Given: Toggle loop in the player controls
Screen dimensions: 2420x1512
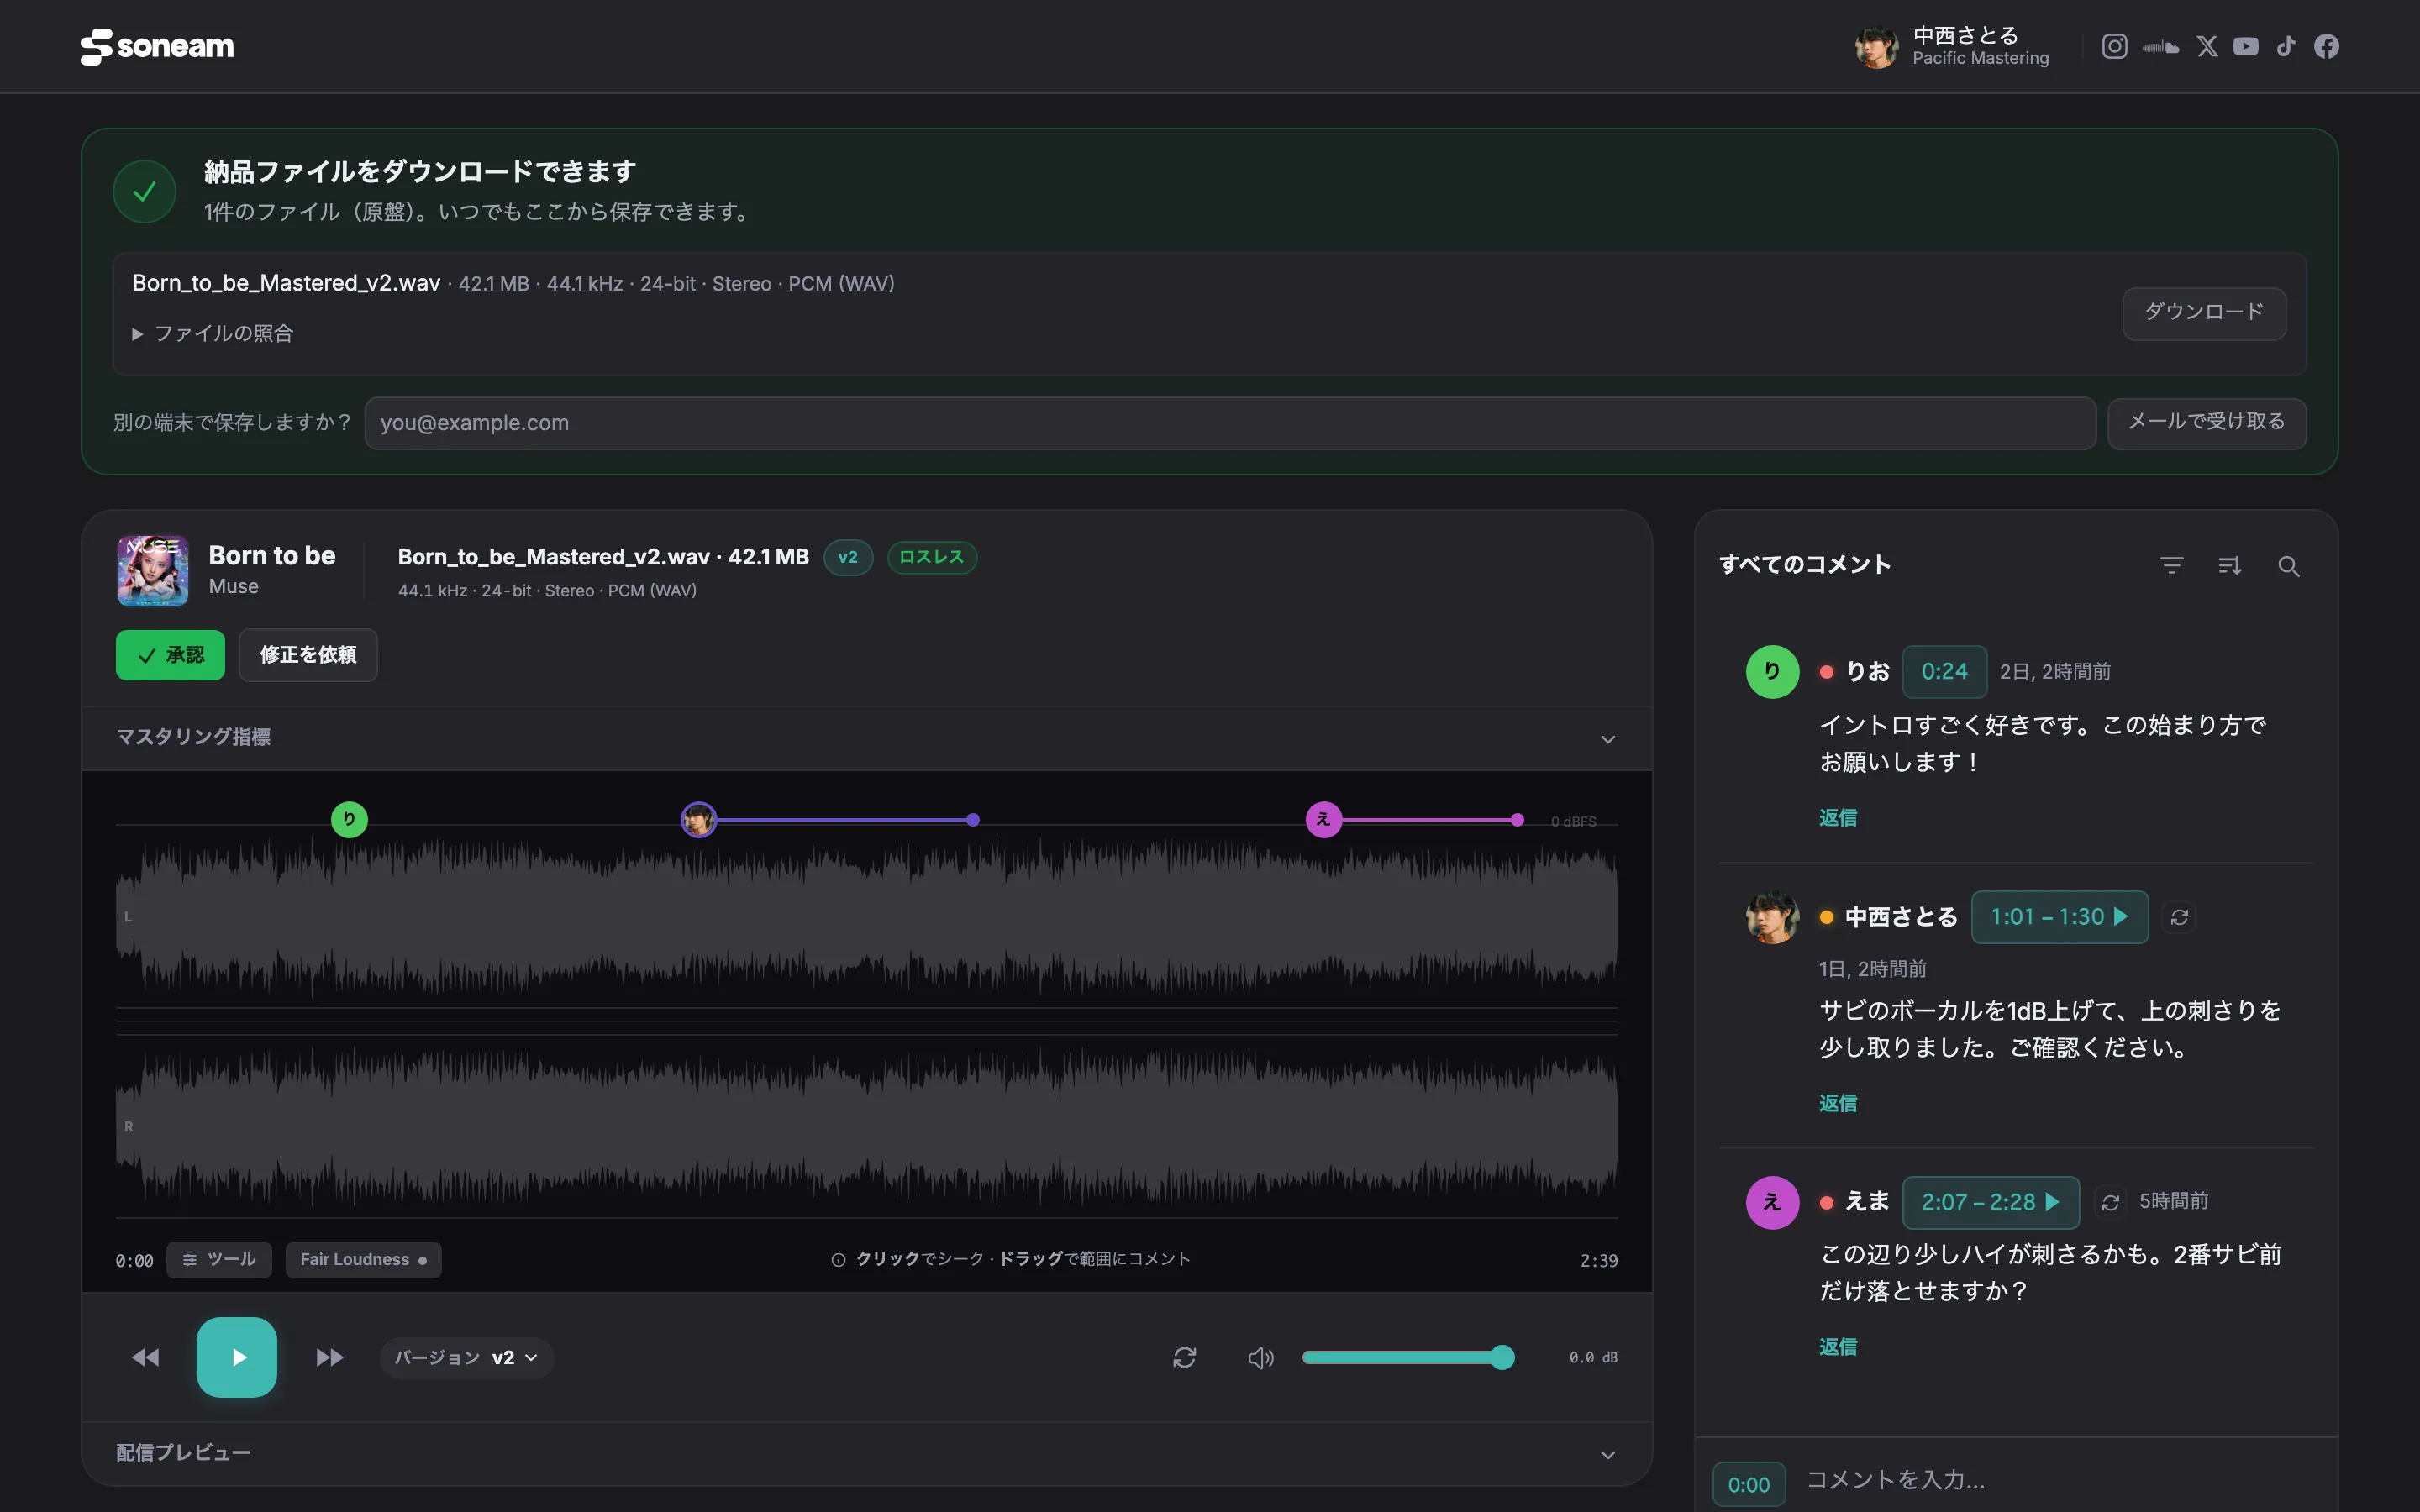Looking at the screenshot, I should (1185, 1357).
